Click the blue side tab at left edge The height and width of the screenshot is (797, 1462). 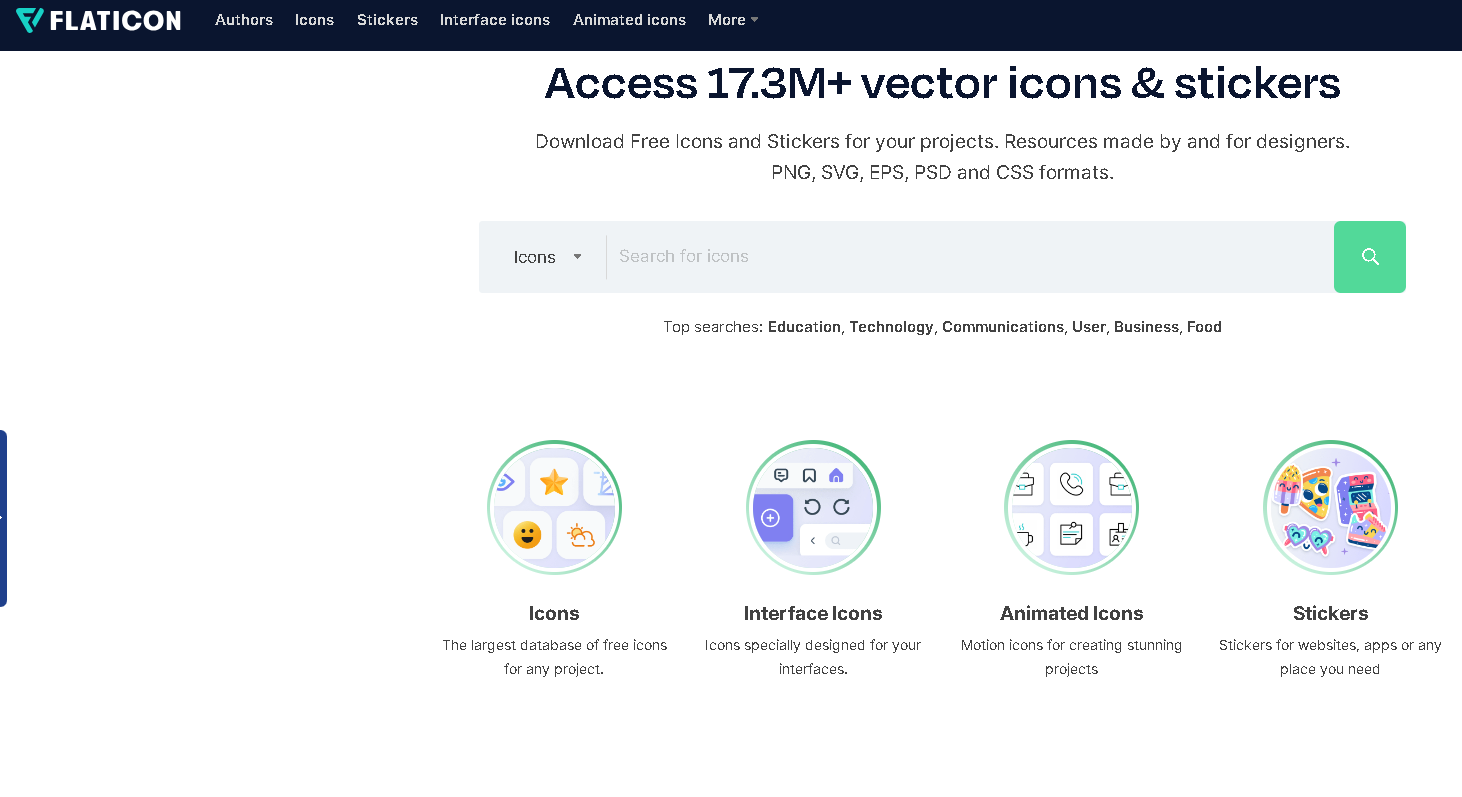click(3, 518)
